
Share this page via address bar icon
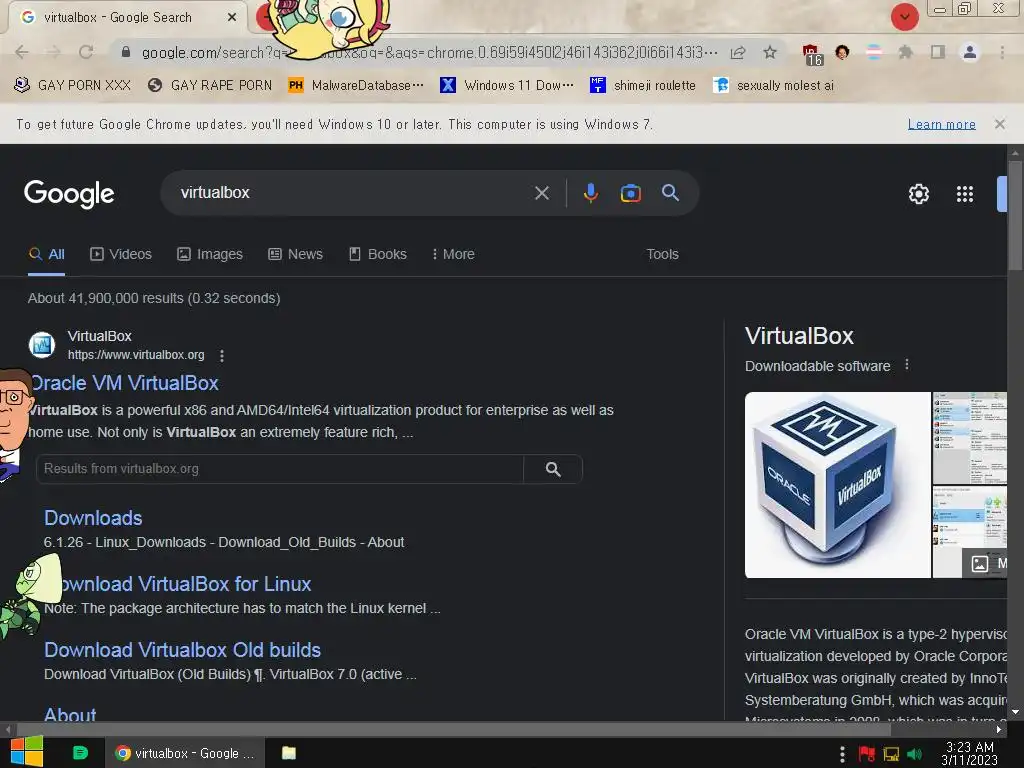[x=739, y=52]
